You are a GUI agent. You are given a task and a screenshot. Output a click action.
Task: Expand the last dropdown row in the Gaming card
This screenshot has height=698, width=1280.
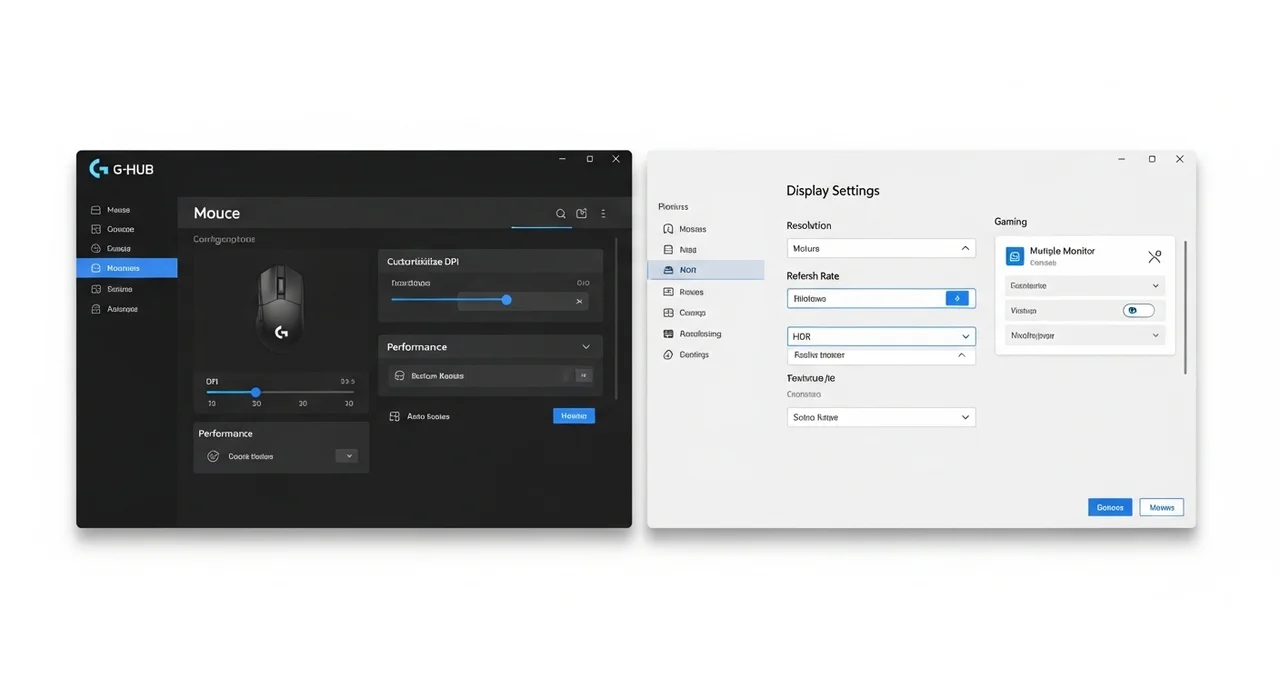tap(1085, 336)
